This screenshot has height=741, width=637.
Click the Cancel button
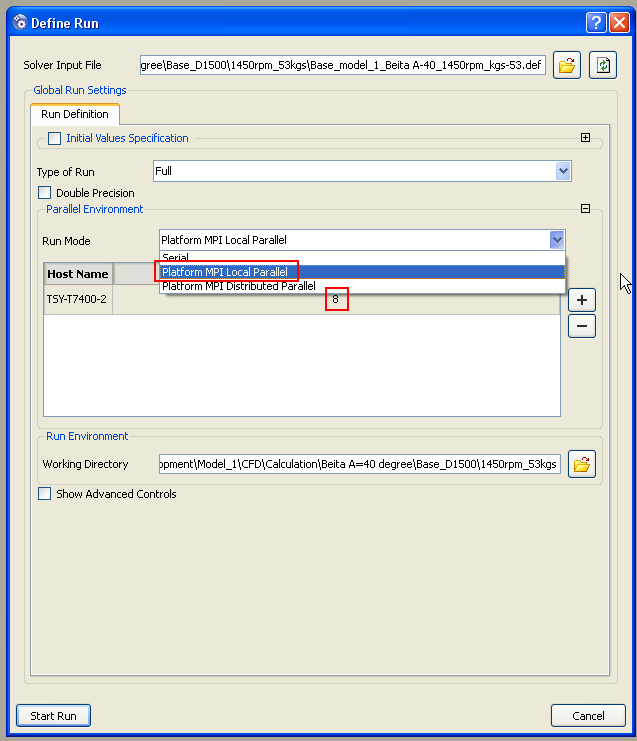(x=588, y=716)
